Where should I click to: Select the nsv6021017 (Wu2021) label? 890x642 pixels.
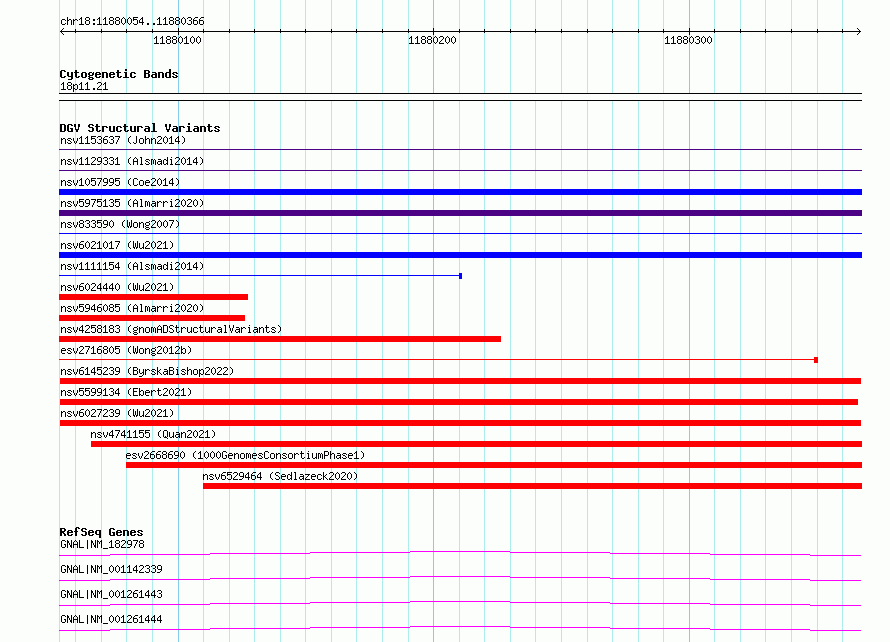click(x=117, y=245)
